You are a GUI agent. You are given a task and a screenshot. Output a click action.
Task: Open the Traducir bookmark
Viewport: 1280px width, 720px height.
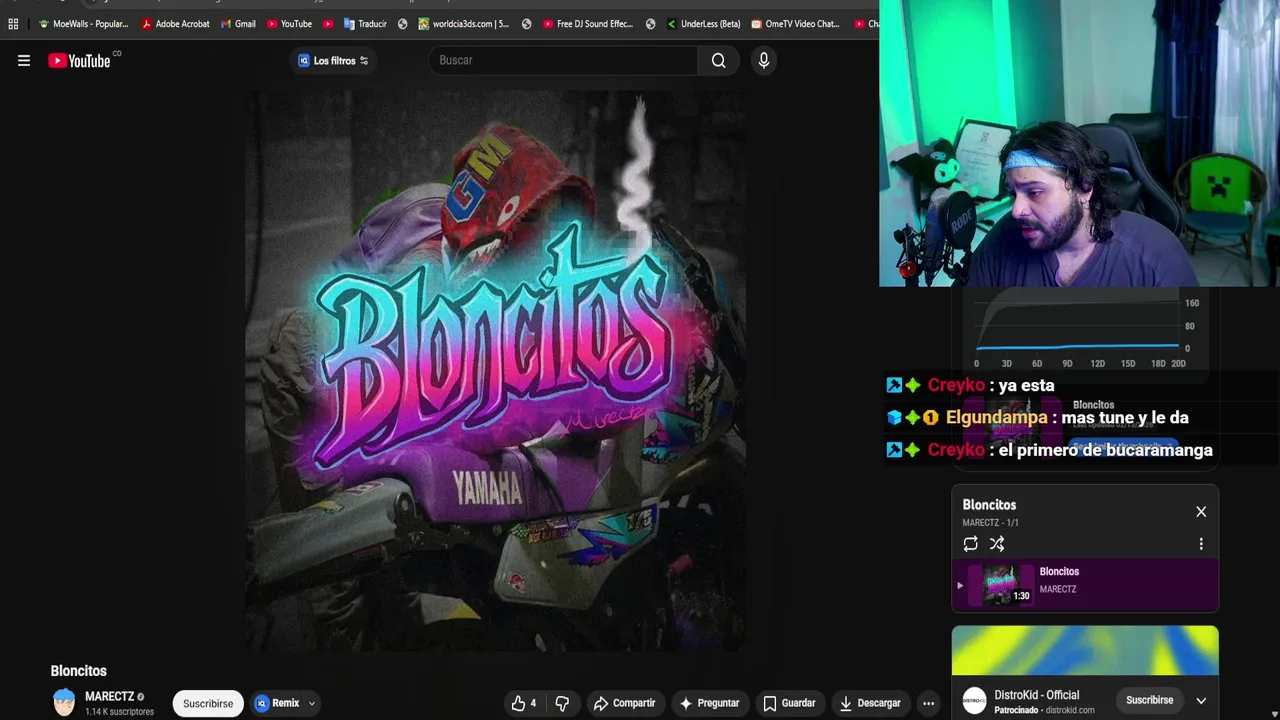(365, 24)
